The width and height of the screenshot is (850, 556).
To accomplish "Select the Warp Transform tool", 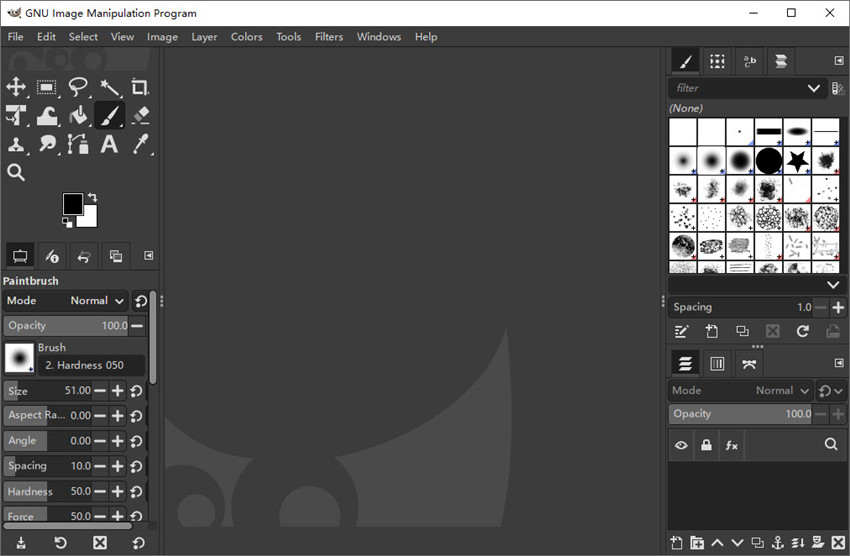I will tap(47, 115).
